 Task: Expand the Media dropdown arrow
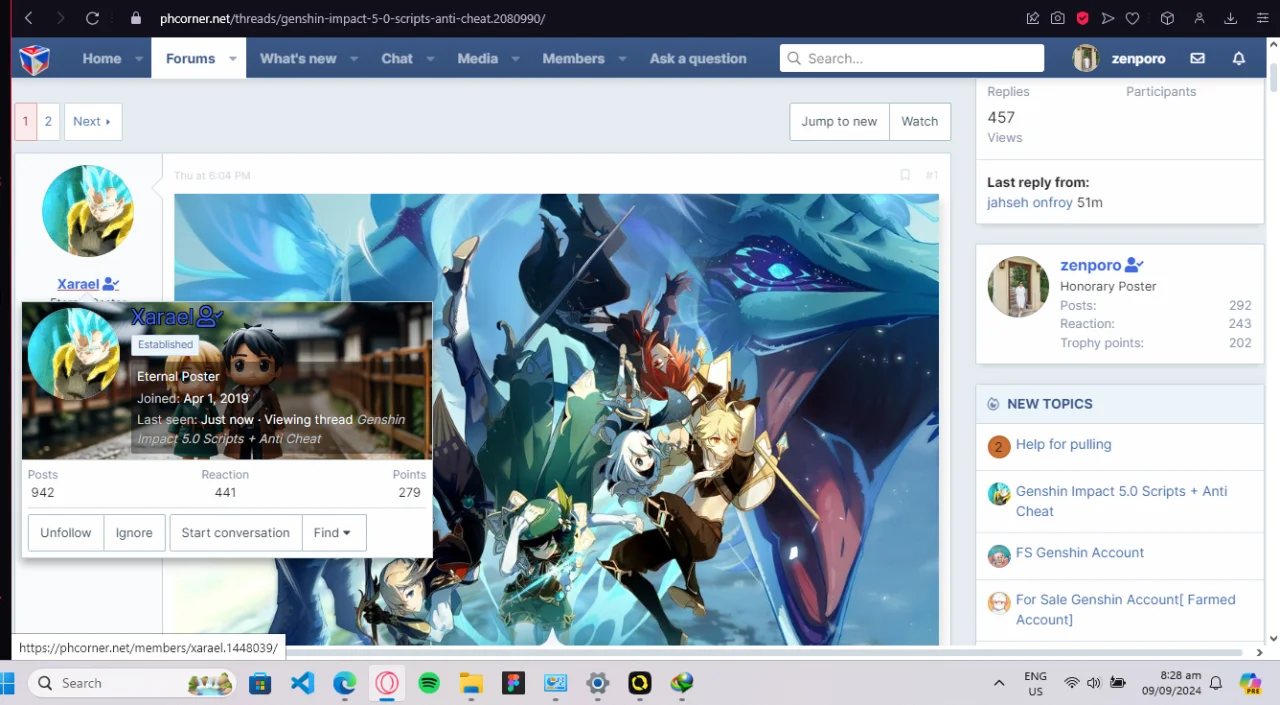pyautogui.click(x=515, y=59)
